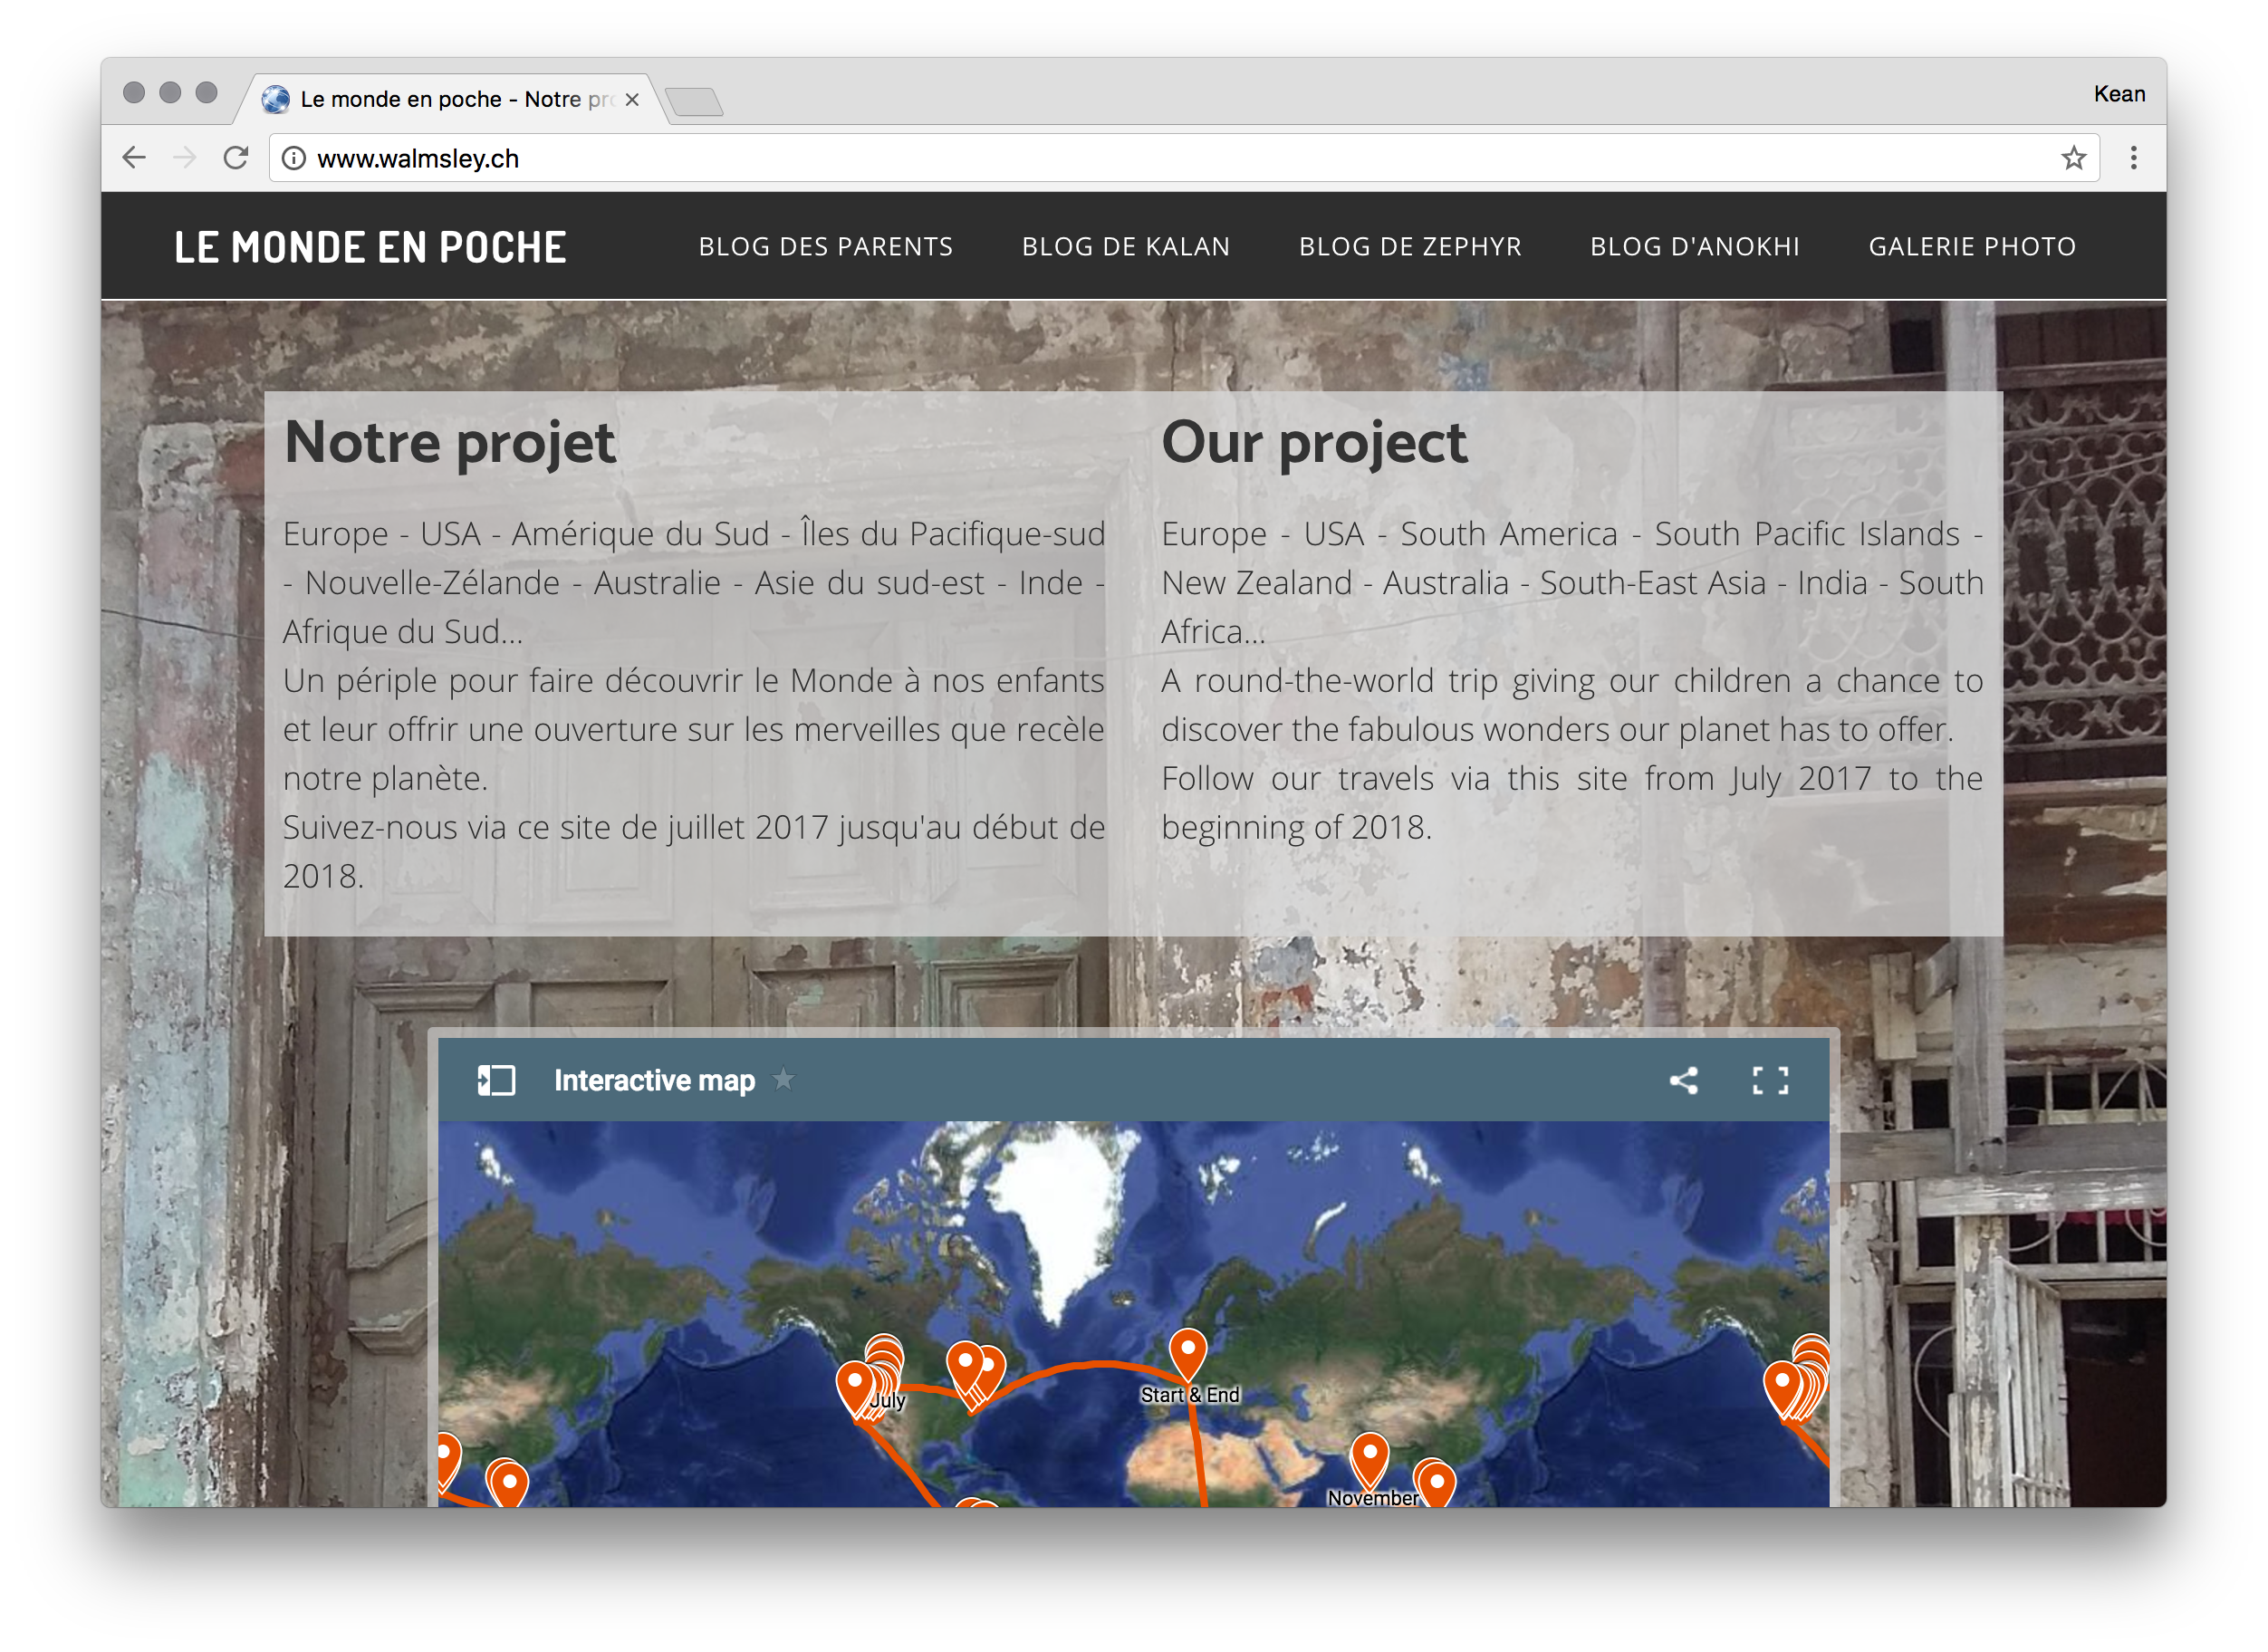
Task: Open Blog des Parents menu item
Action: 825,247
